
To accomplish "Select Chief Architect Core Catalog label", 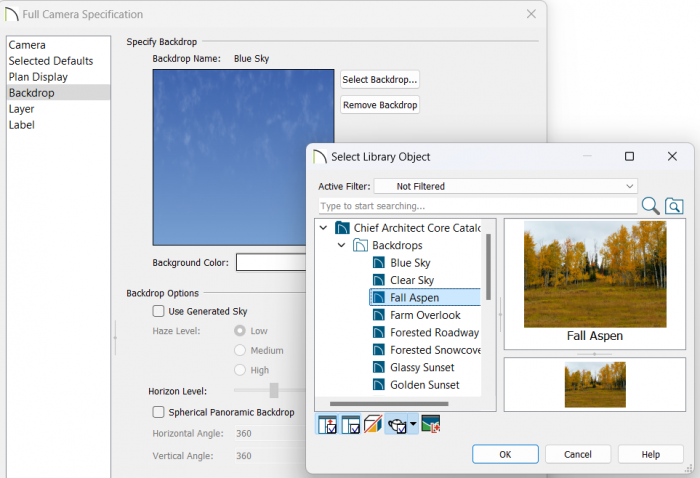I will [x=417, y=228].
